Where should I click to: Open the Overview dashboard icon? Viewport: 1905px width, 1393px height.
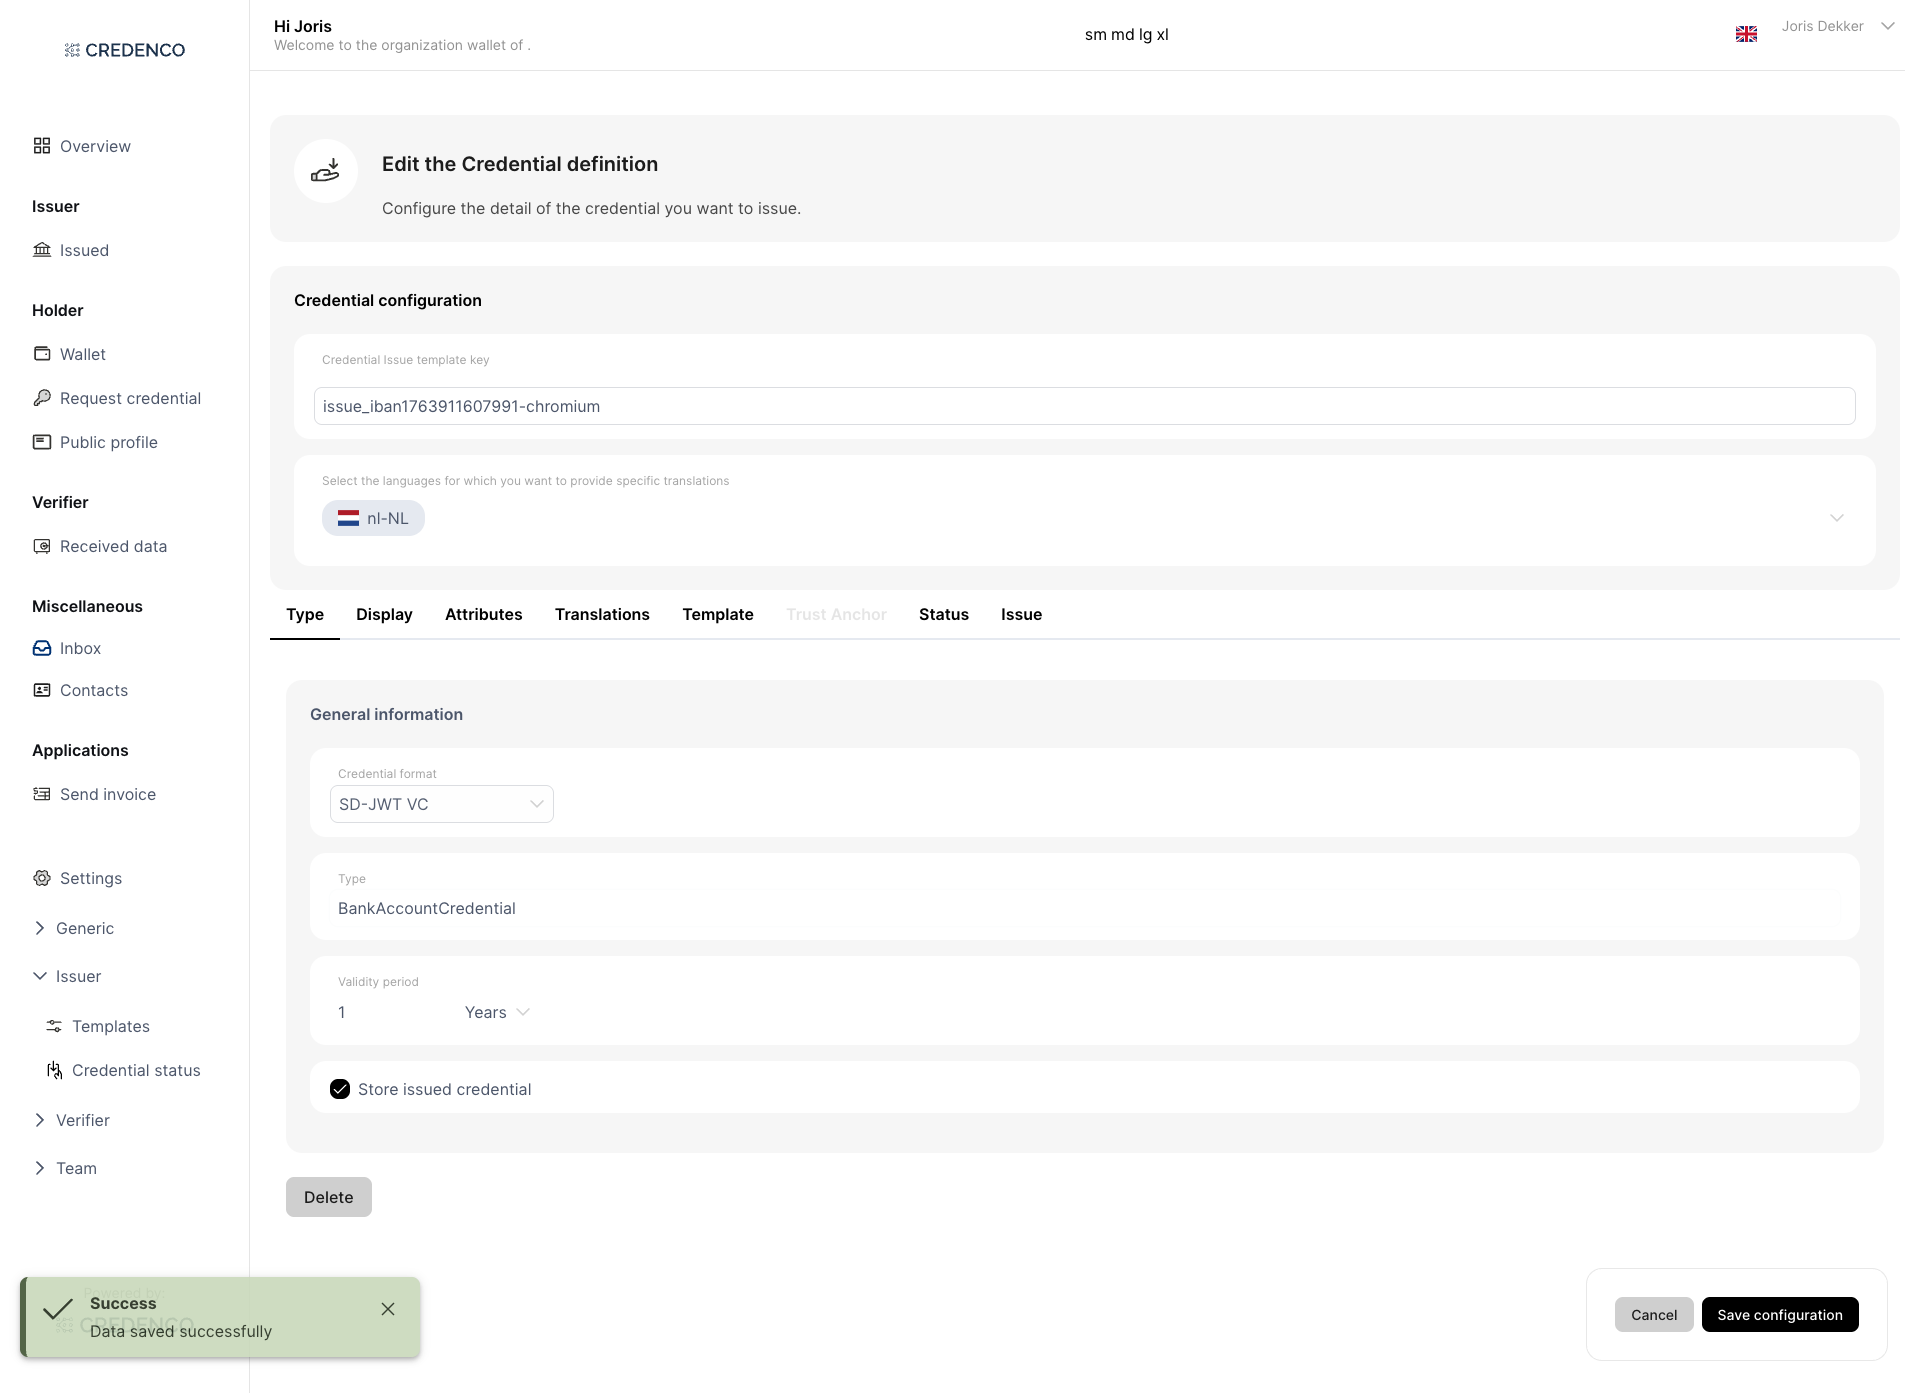coord(41,146)
